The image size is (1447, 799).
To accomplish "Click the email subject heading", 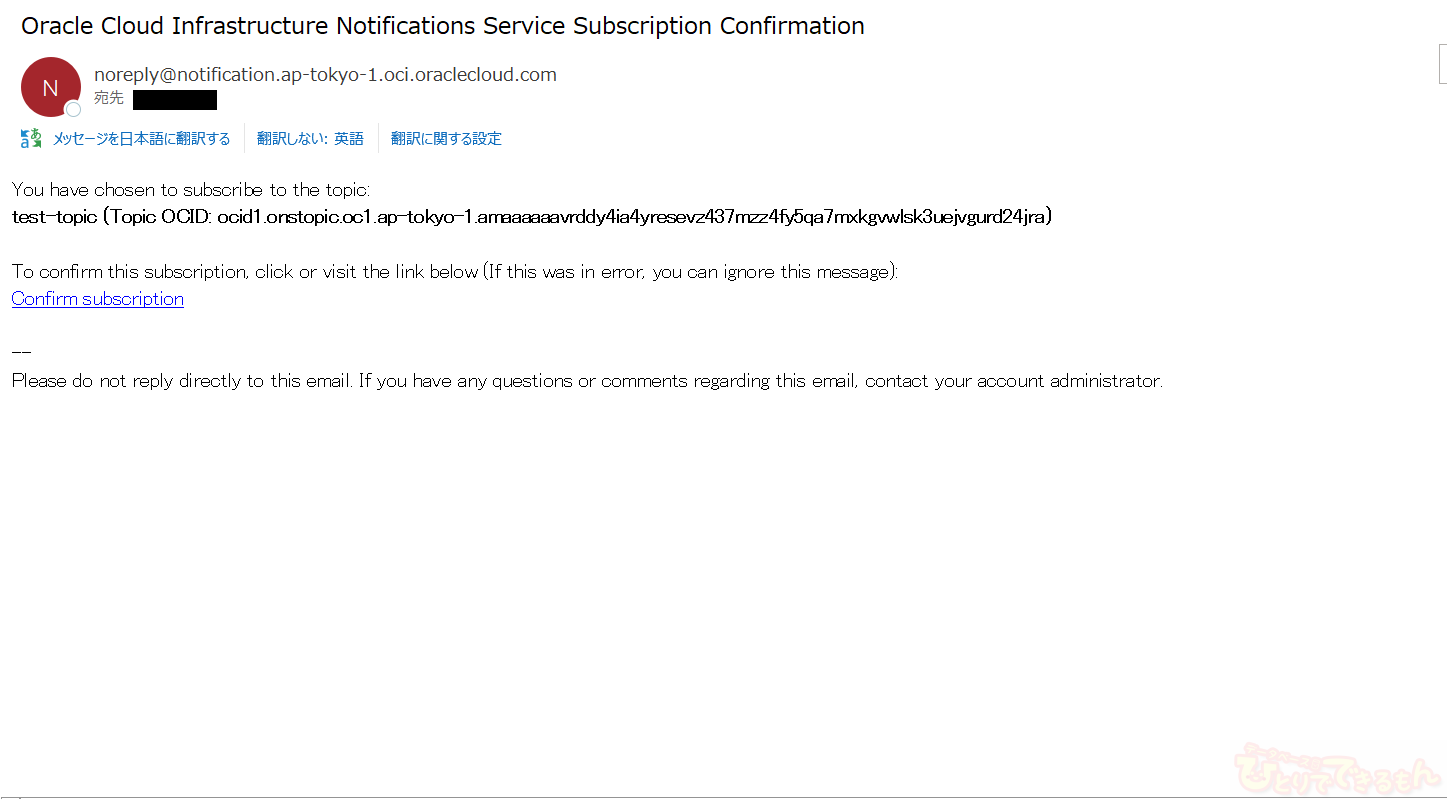I will [x=443, y=26].
